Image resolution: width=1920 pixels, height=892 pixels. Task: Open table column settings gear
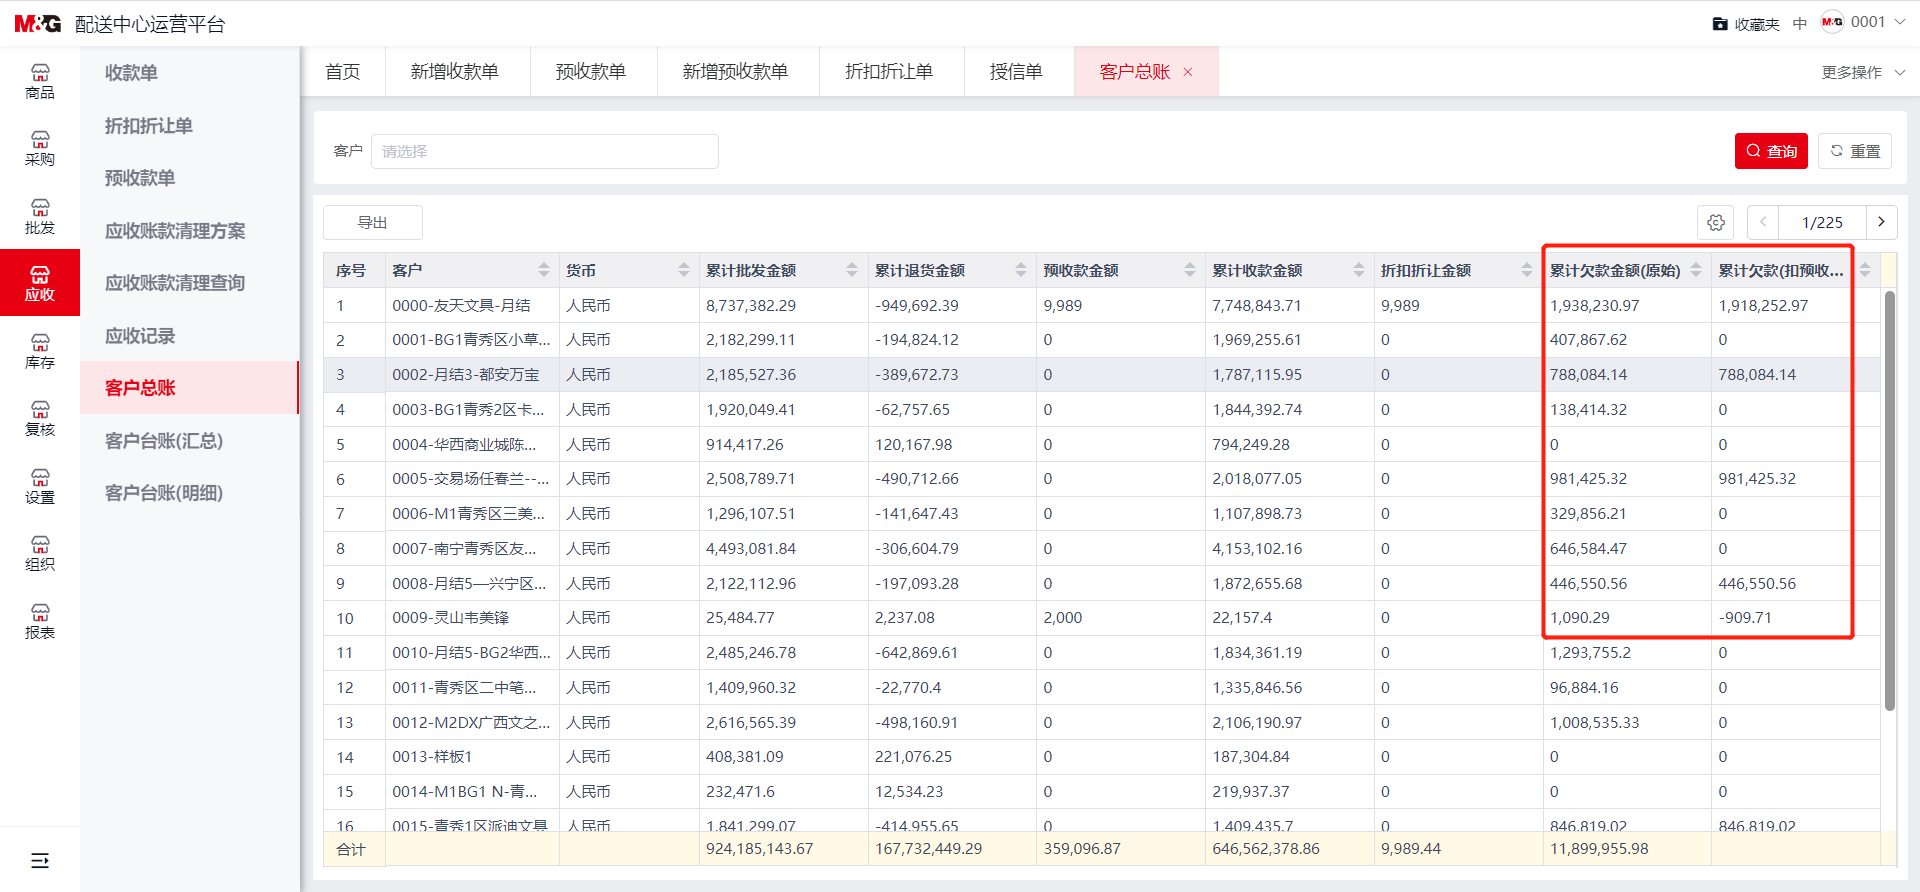(1716, 222)
